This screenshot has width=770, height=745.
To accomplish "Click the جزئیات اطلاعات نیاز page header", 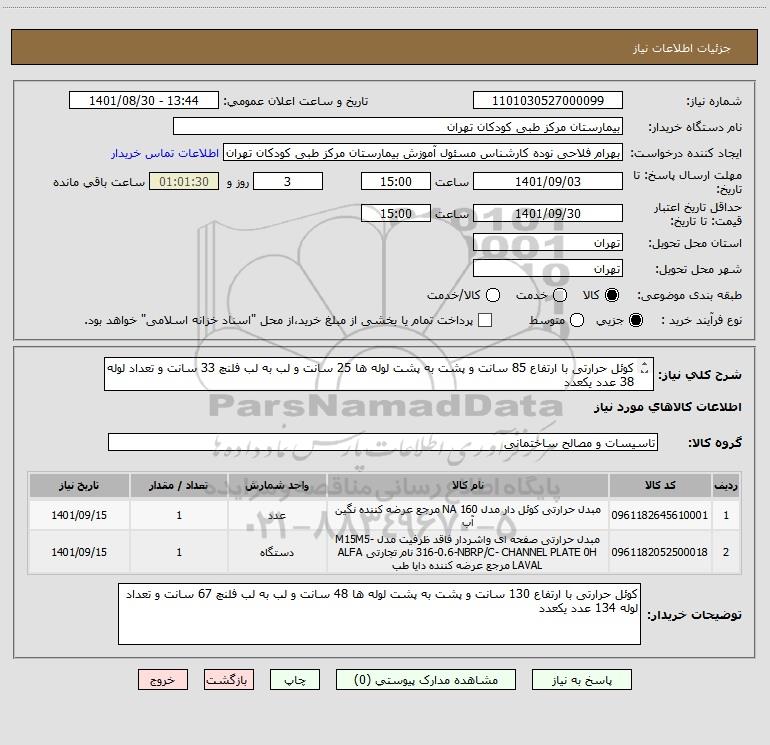I will click(x=681, y=48).
